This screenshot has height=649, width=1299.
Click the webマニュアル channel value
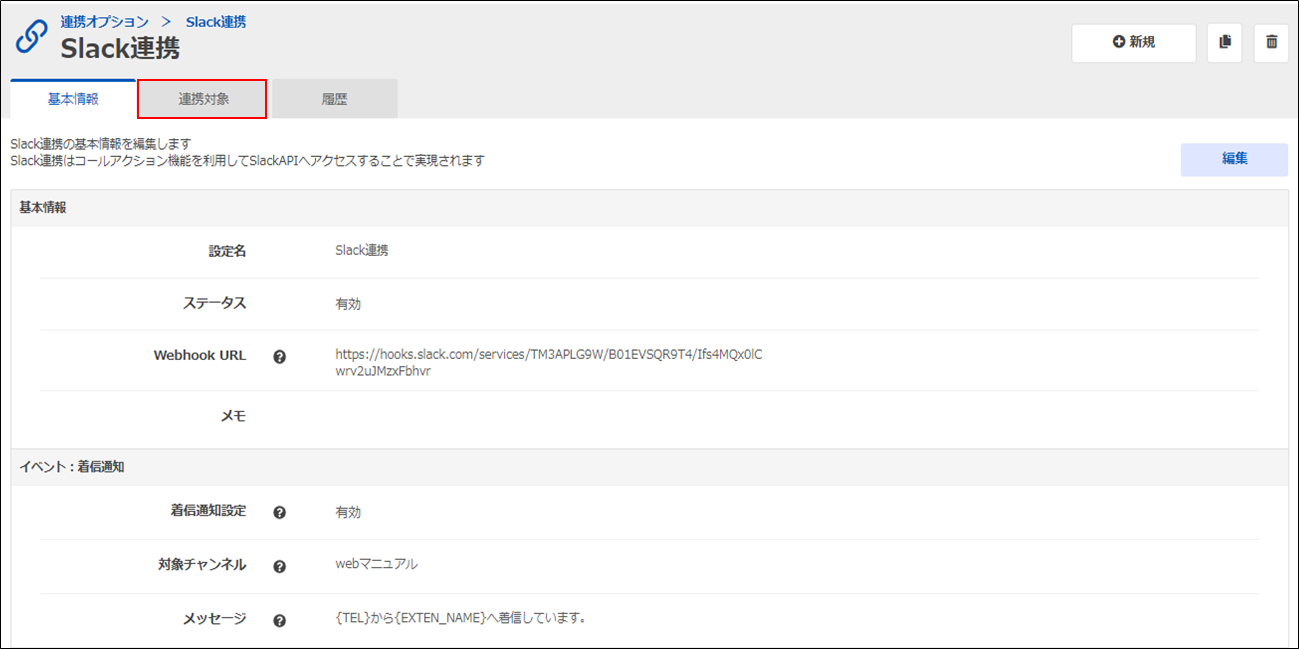(x=376, y=564)
